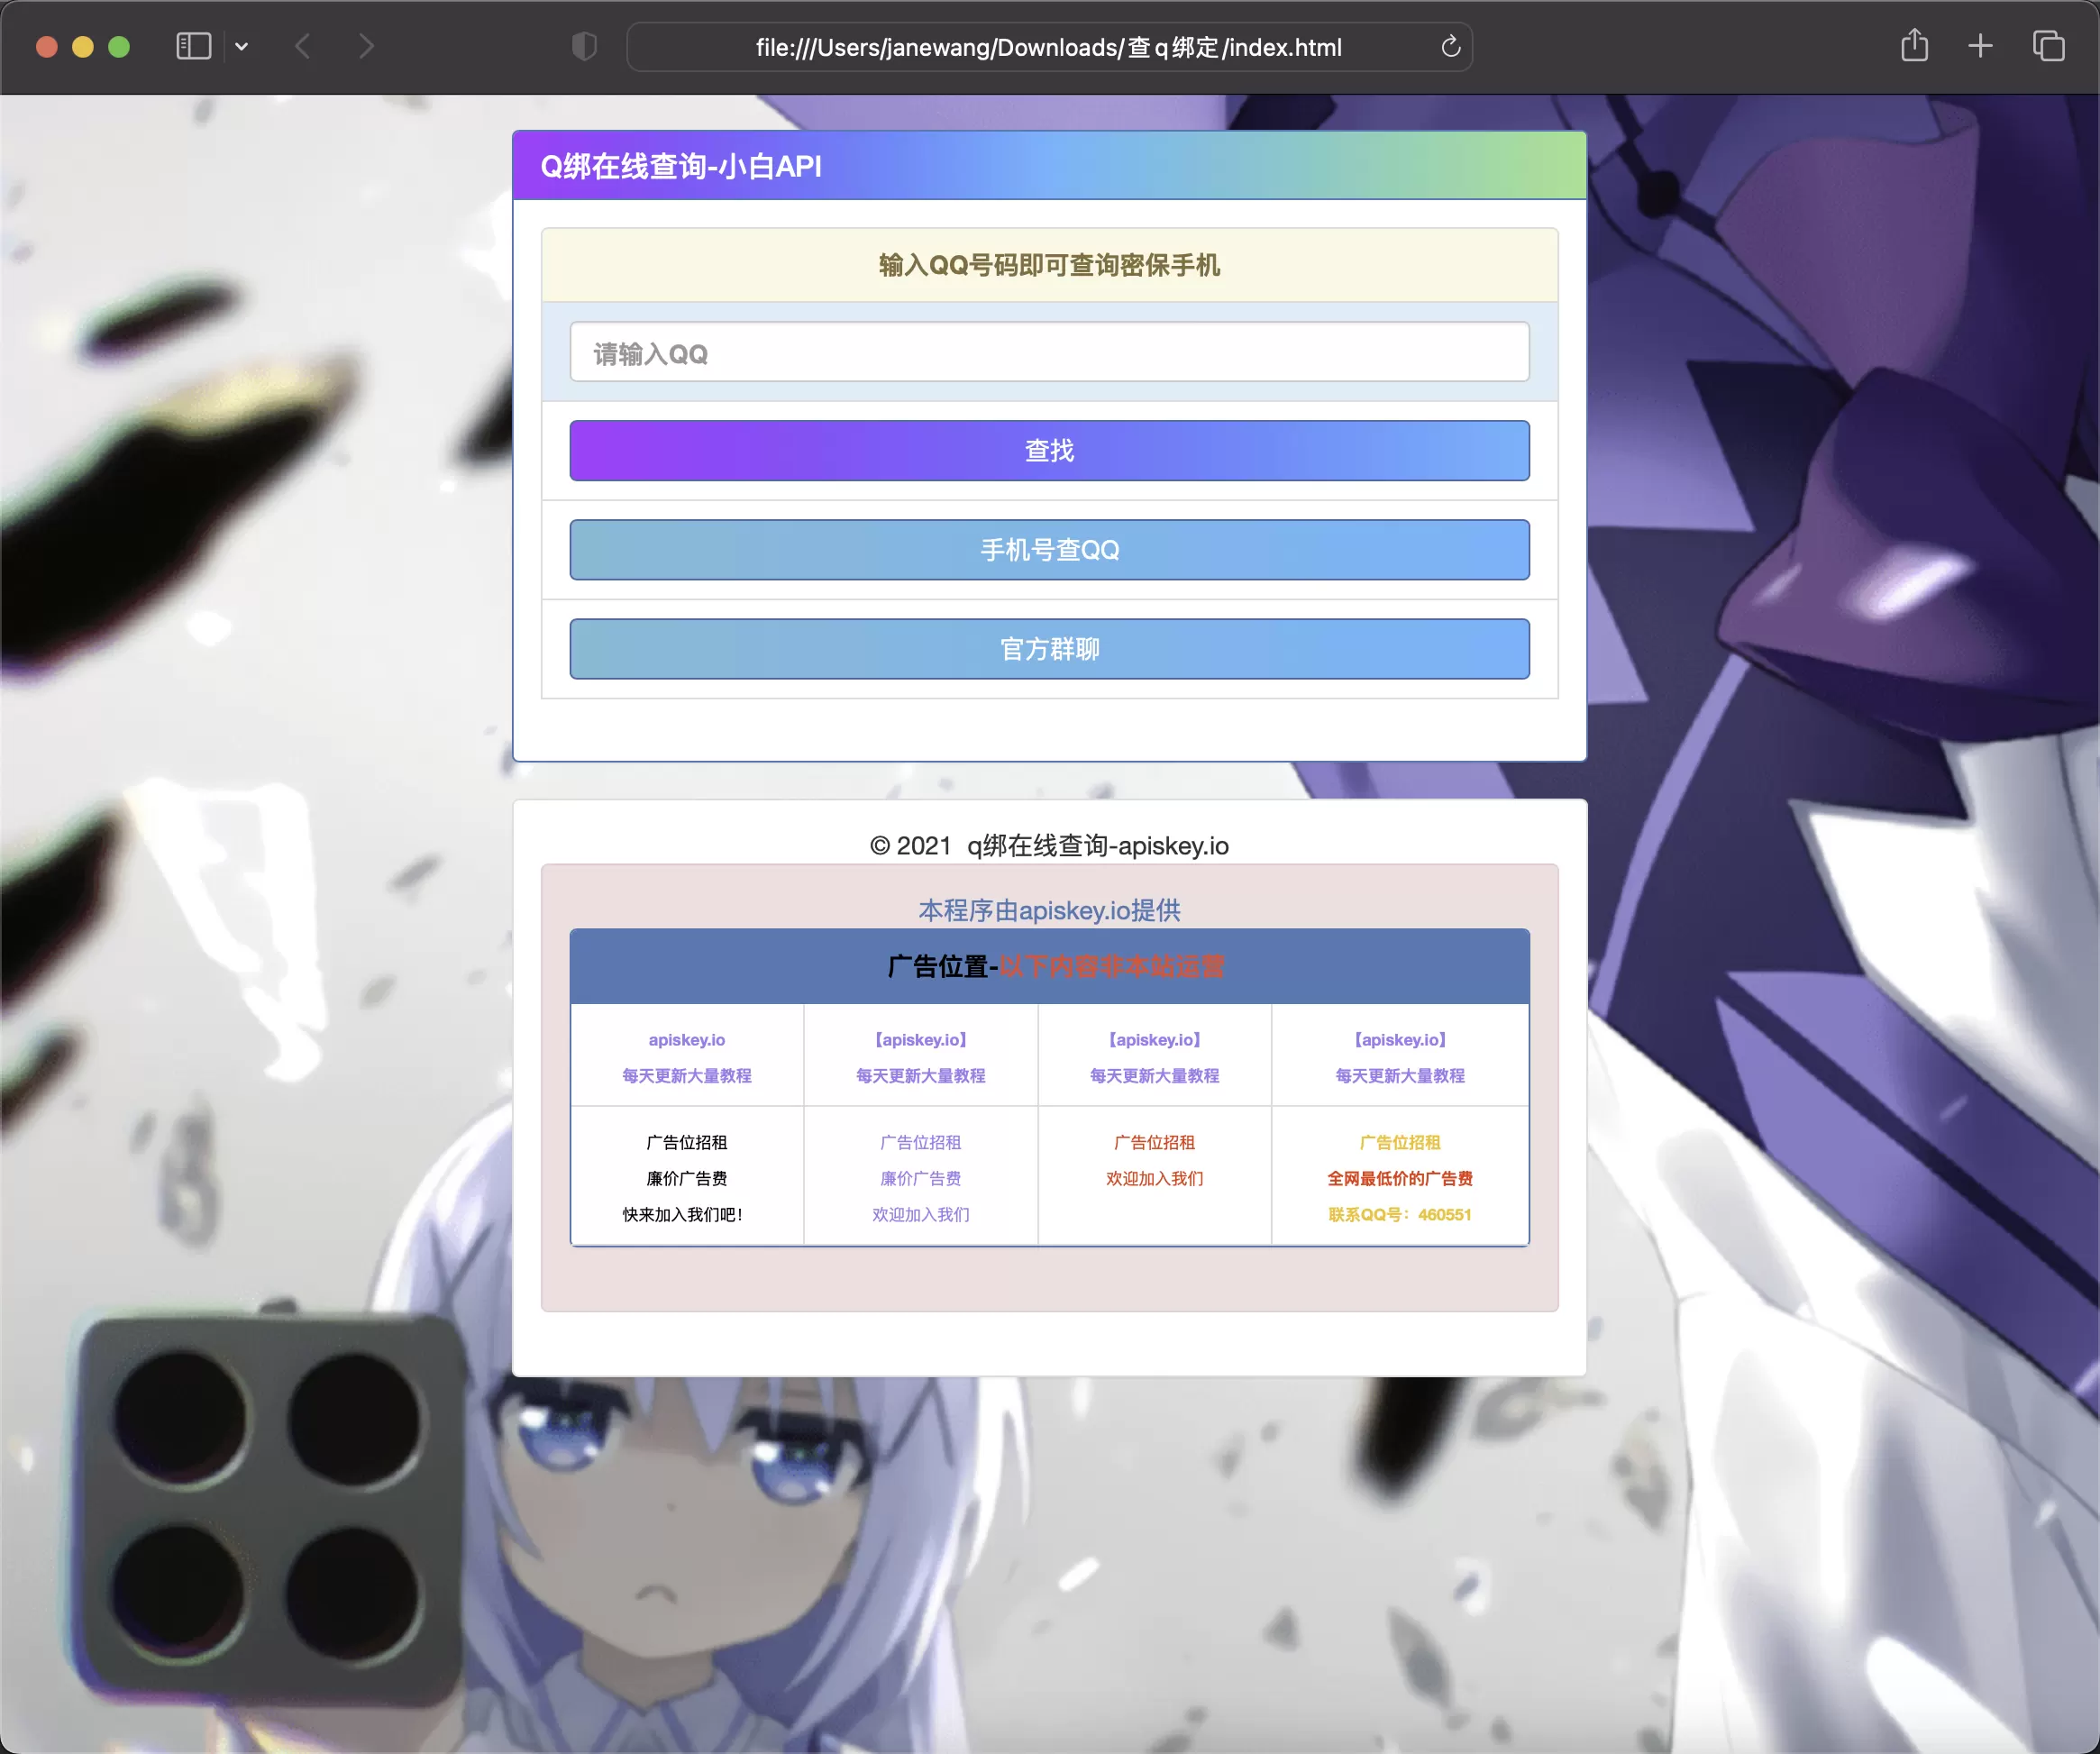Image resolution: width=2100 pixels, height=1754 pixels.
Task: Open the purple 广告位招租 ad cell
Action: [x=920, y=1142]
